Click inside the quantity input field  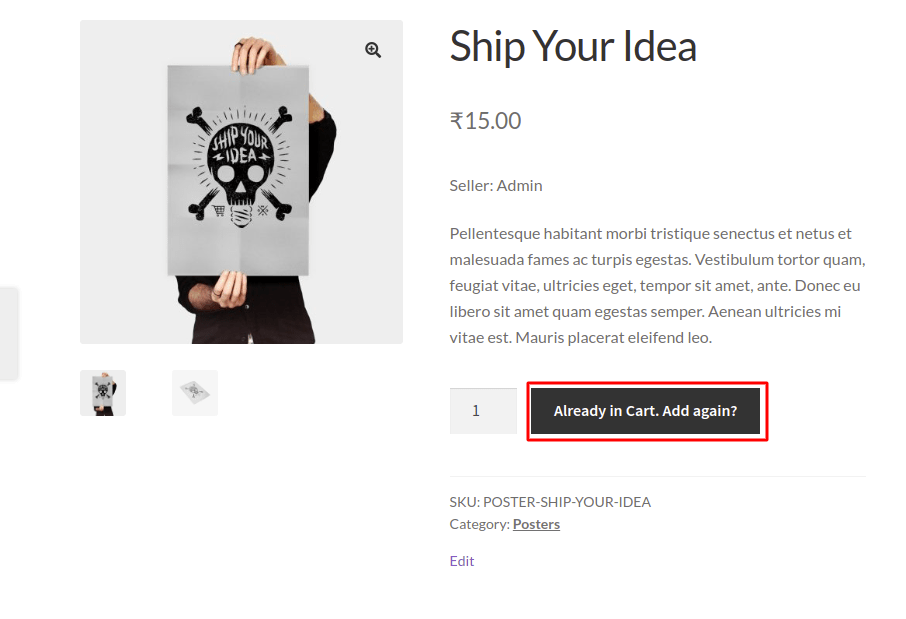tap(483, 410)
